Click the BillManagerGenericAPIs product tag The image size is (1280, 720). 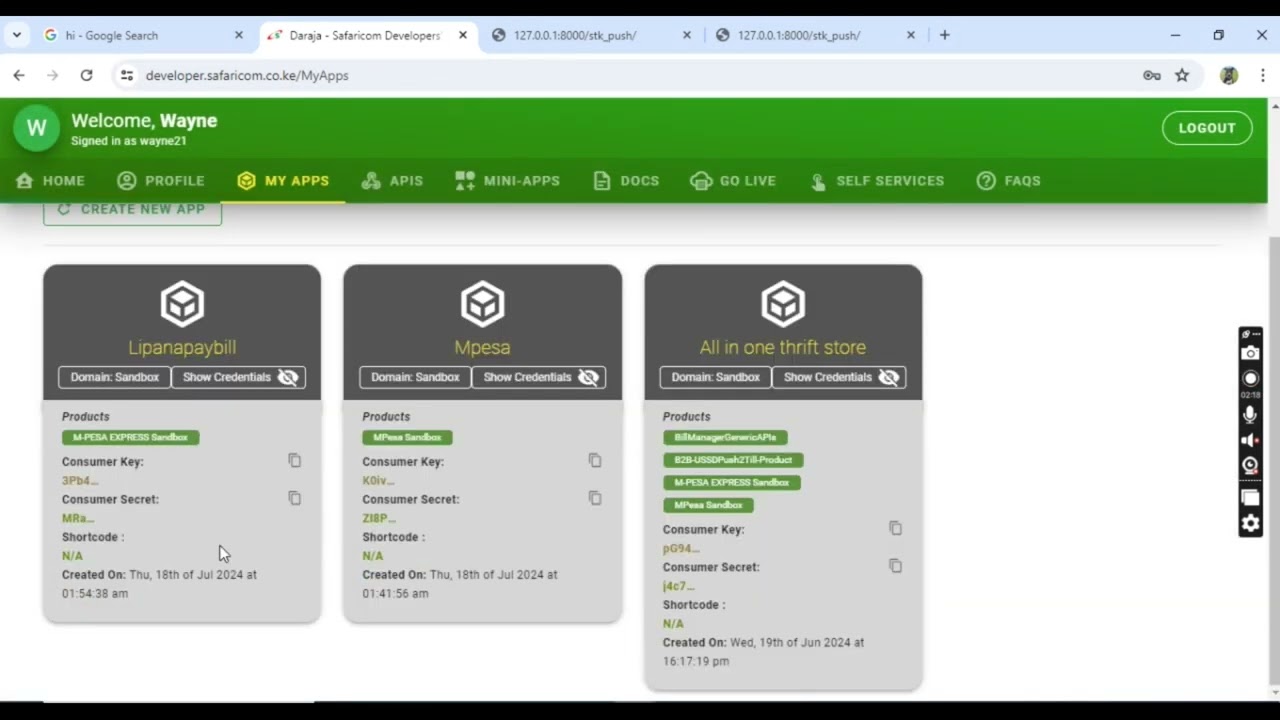725,437
